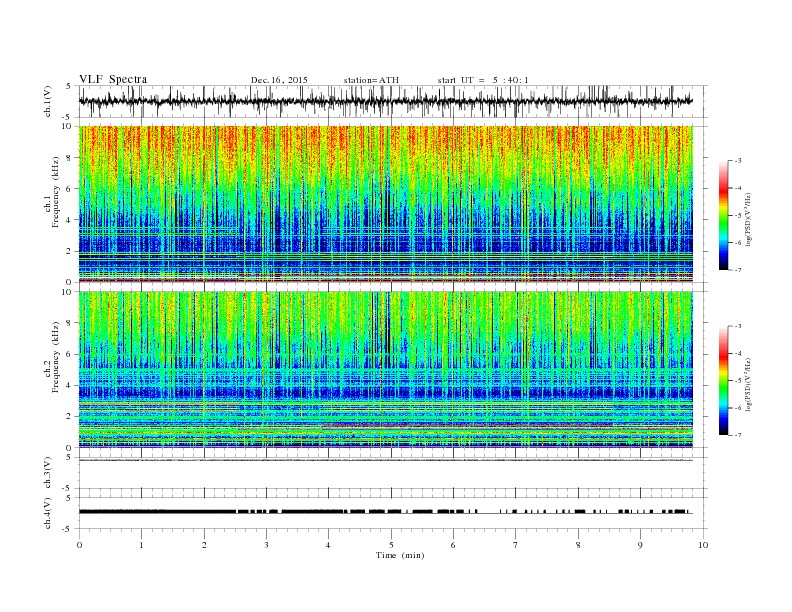Click the color scale bar beside ch.2 spectrogram

pyautogui.click(x=723, y=381)
